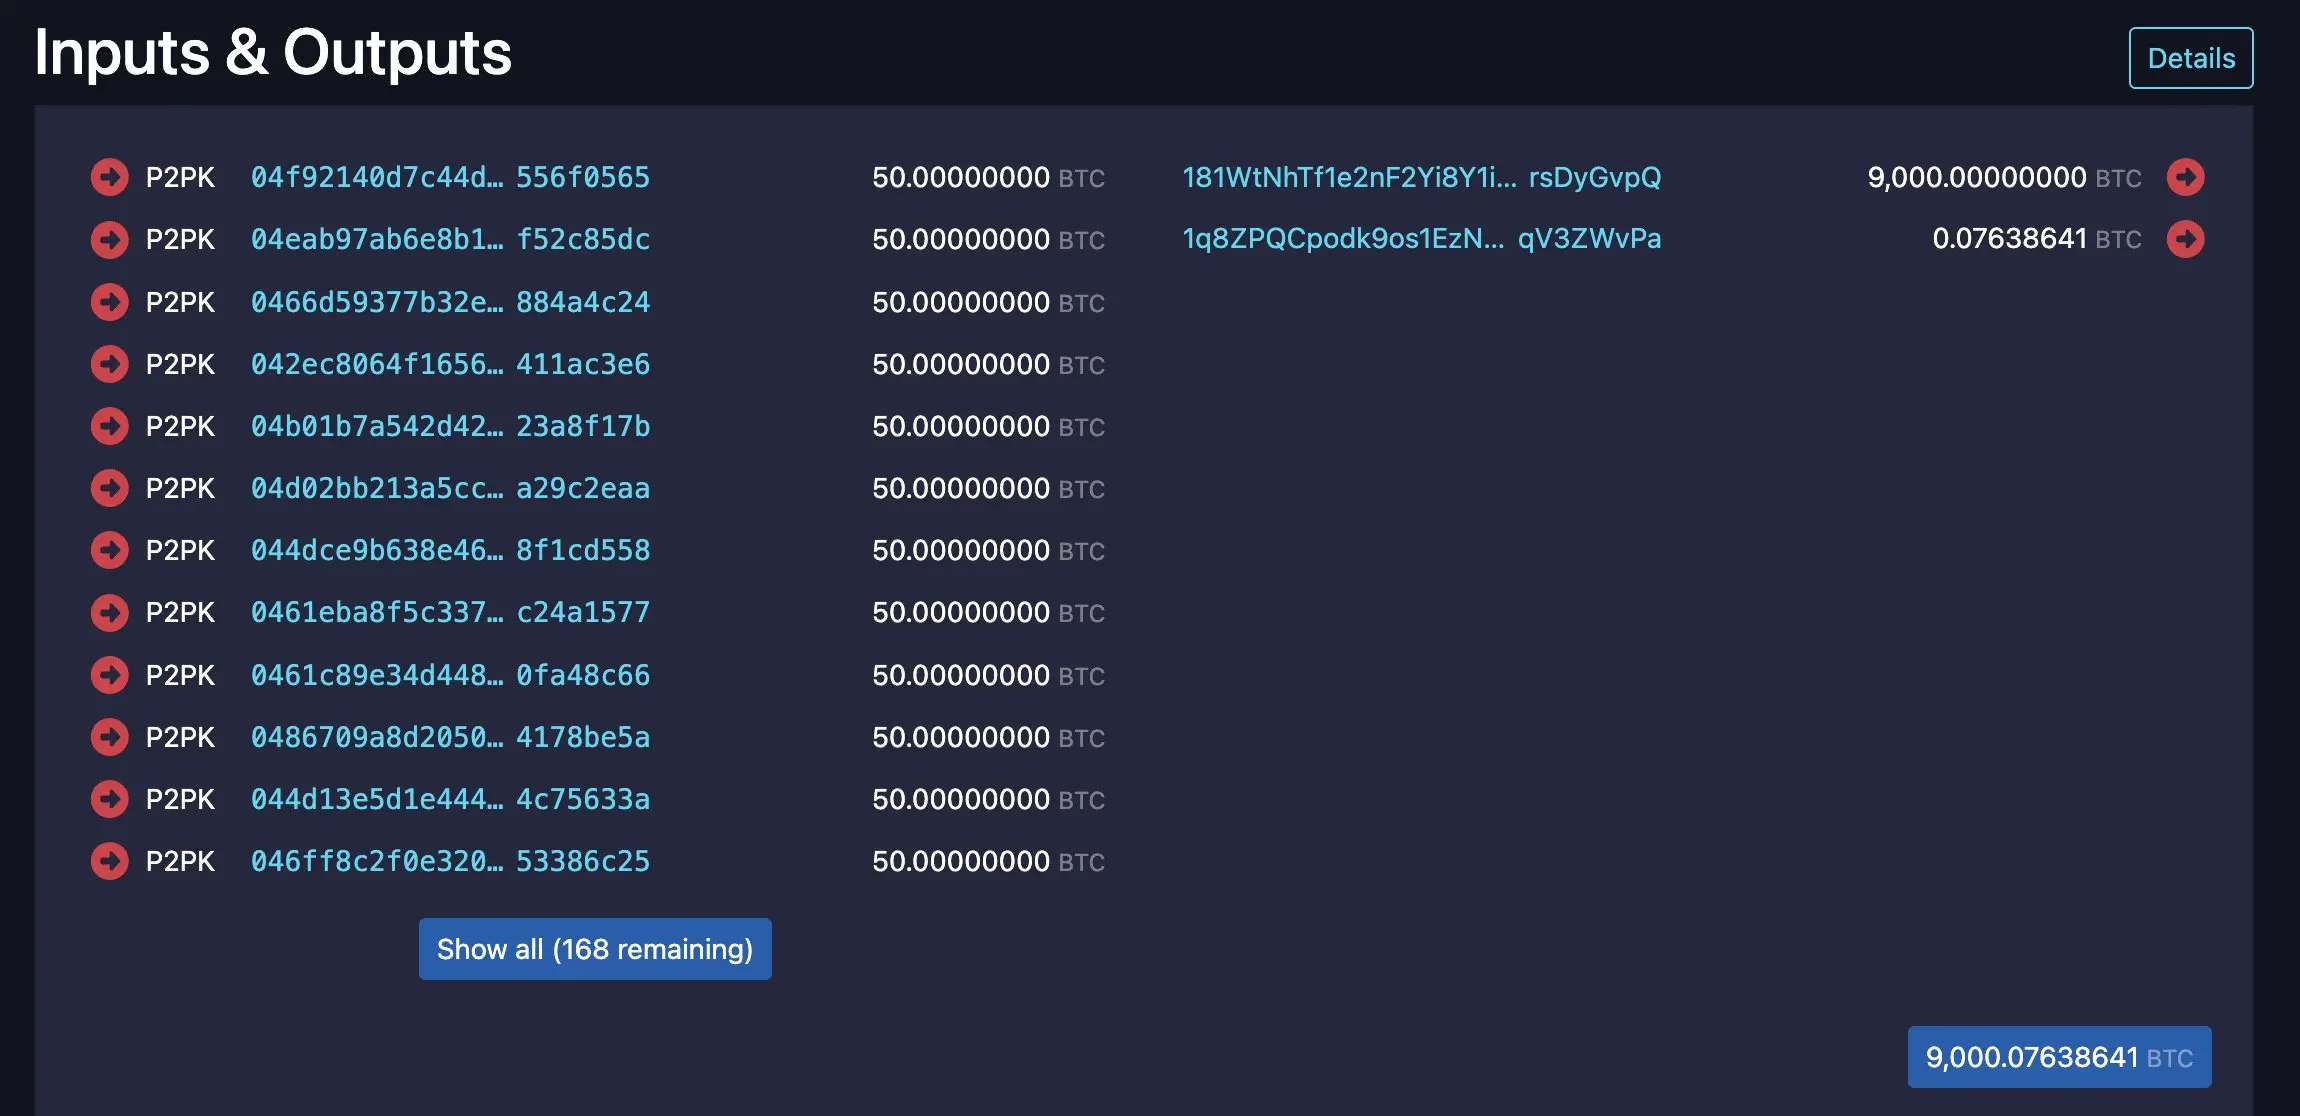The image size is (2300, 1116).
Task: Show all 168 remaining inputs
Action: 595,948
